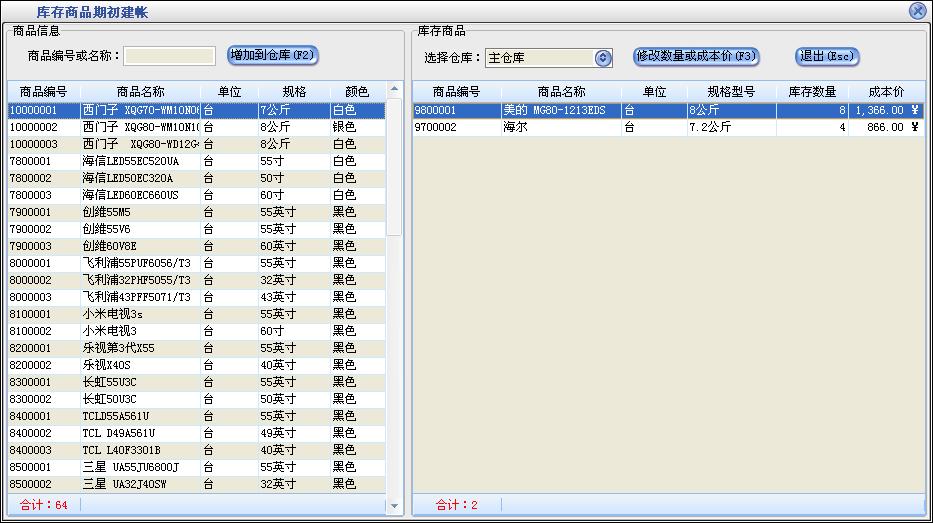Viewport: 933px width, 523px height.
Task: Sort left table by 颜色 column header
Action: (x=356, y=92)
